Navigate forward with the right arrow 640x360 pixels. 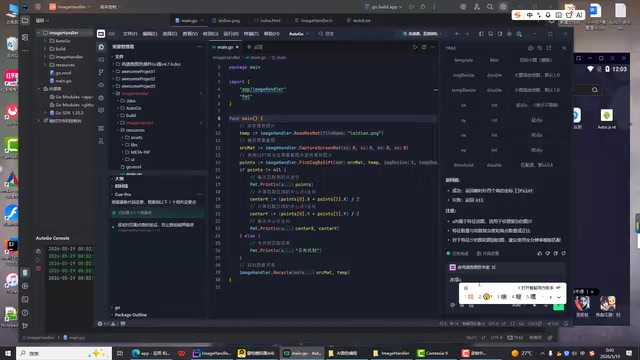[x=467, y=34]
